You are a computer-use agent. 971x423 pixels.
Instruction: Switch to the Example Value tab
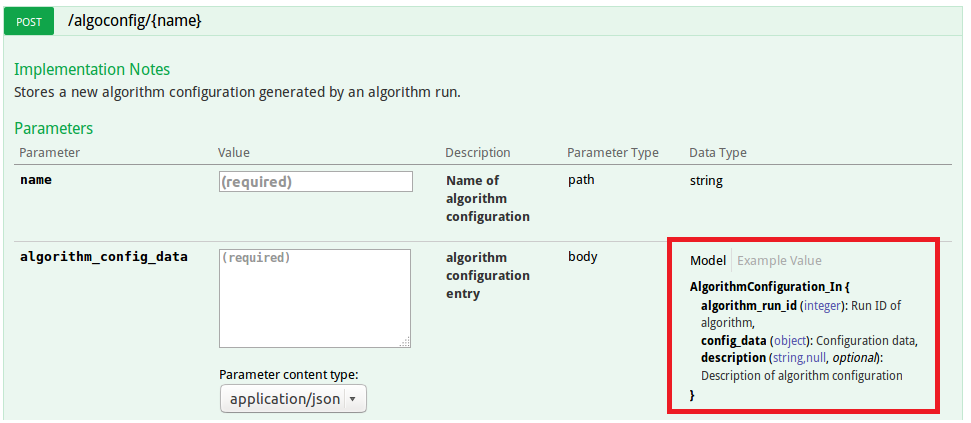pos(779,261)
